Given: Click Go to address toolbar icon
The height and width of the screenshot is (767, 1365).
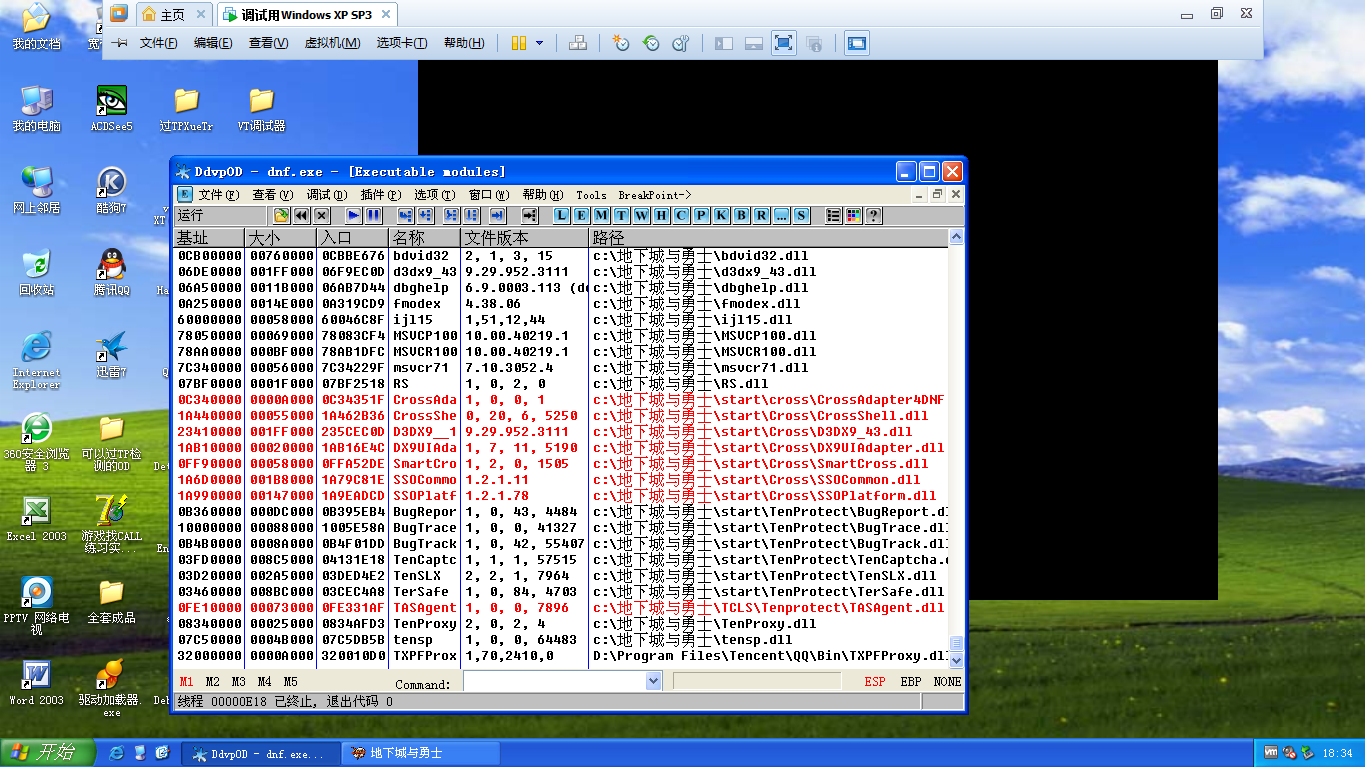Looking at the screenshot, I should 530,215.
